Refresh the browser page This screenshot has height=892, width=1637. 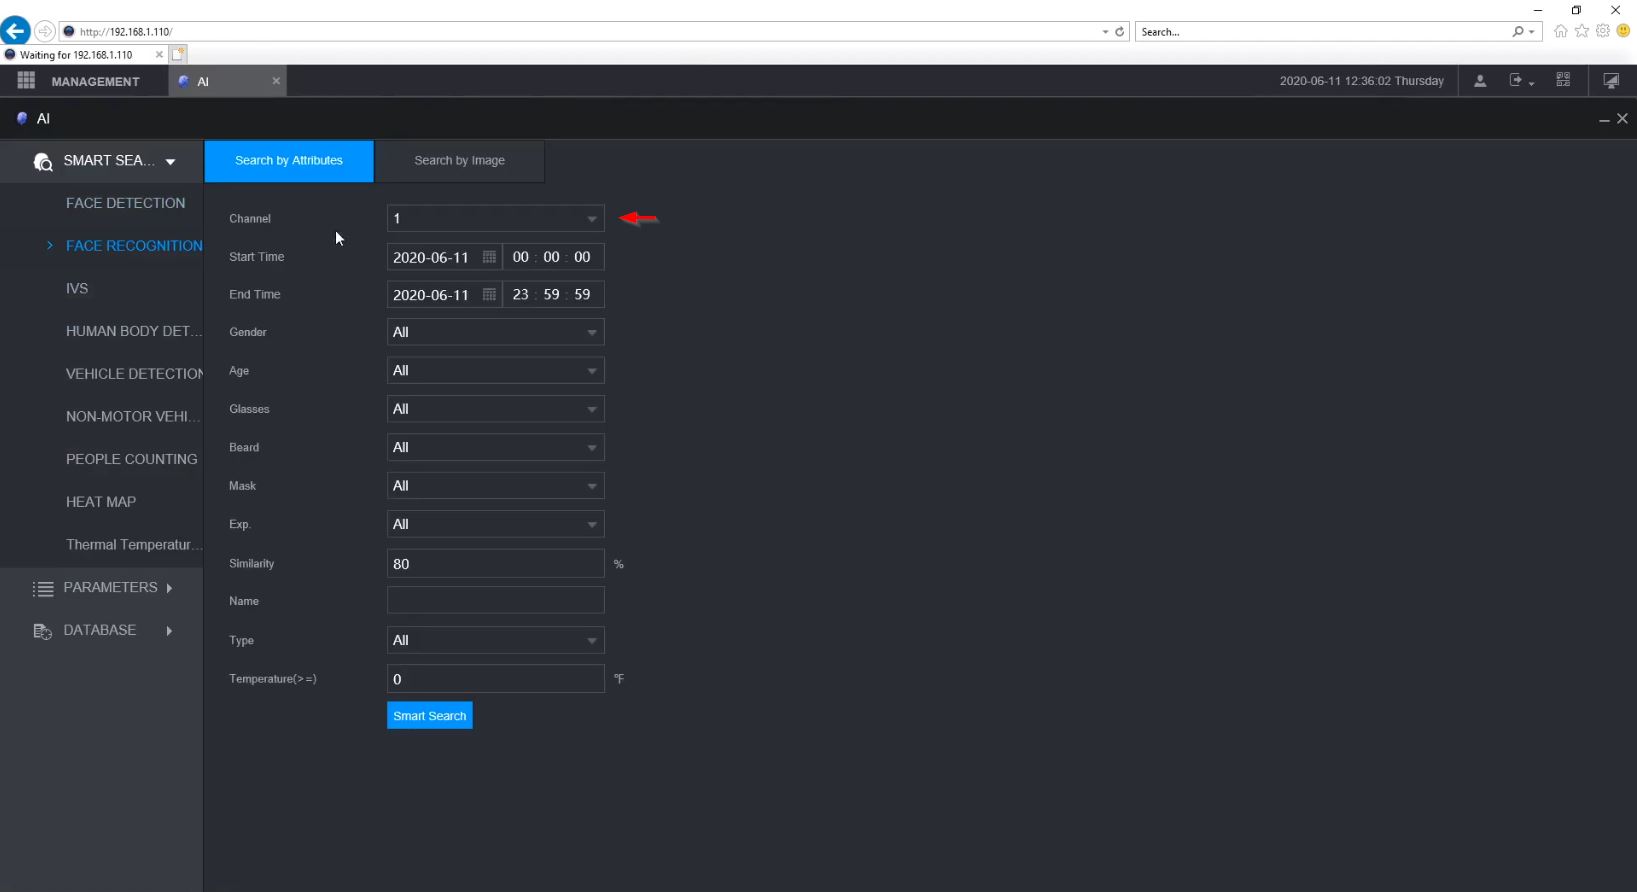pyautogui.click(x=1120, y=32)
